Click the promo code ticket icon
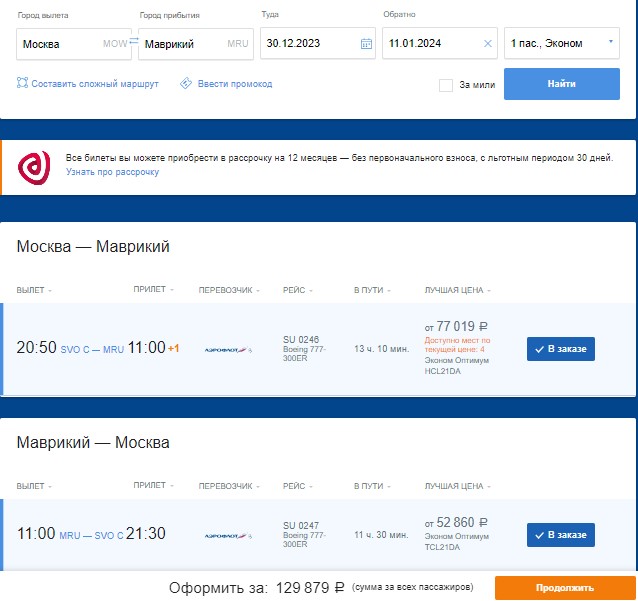This screenshot has height=601, width=638. click(186, 83)
